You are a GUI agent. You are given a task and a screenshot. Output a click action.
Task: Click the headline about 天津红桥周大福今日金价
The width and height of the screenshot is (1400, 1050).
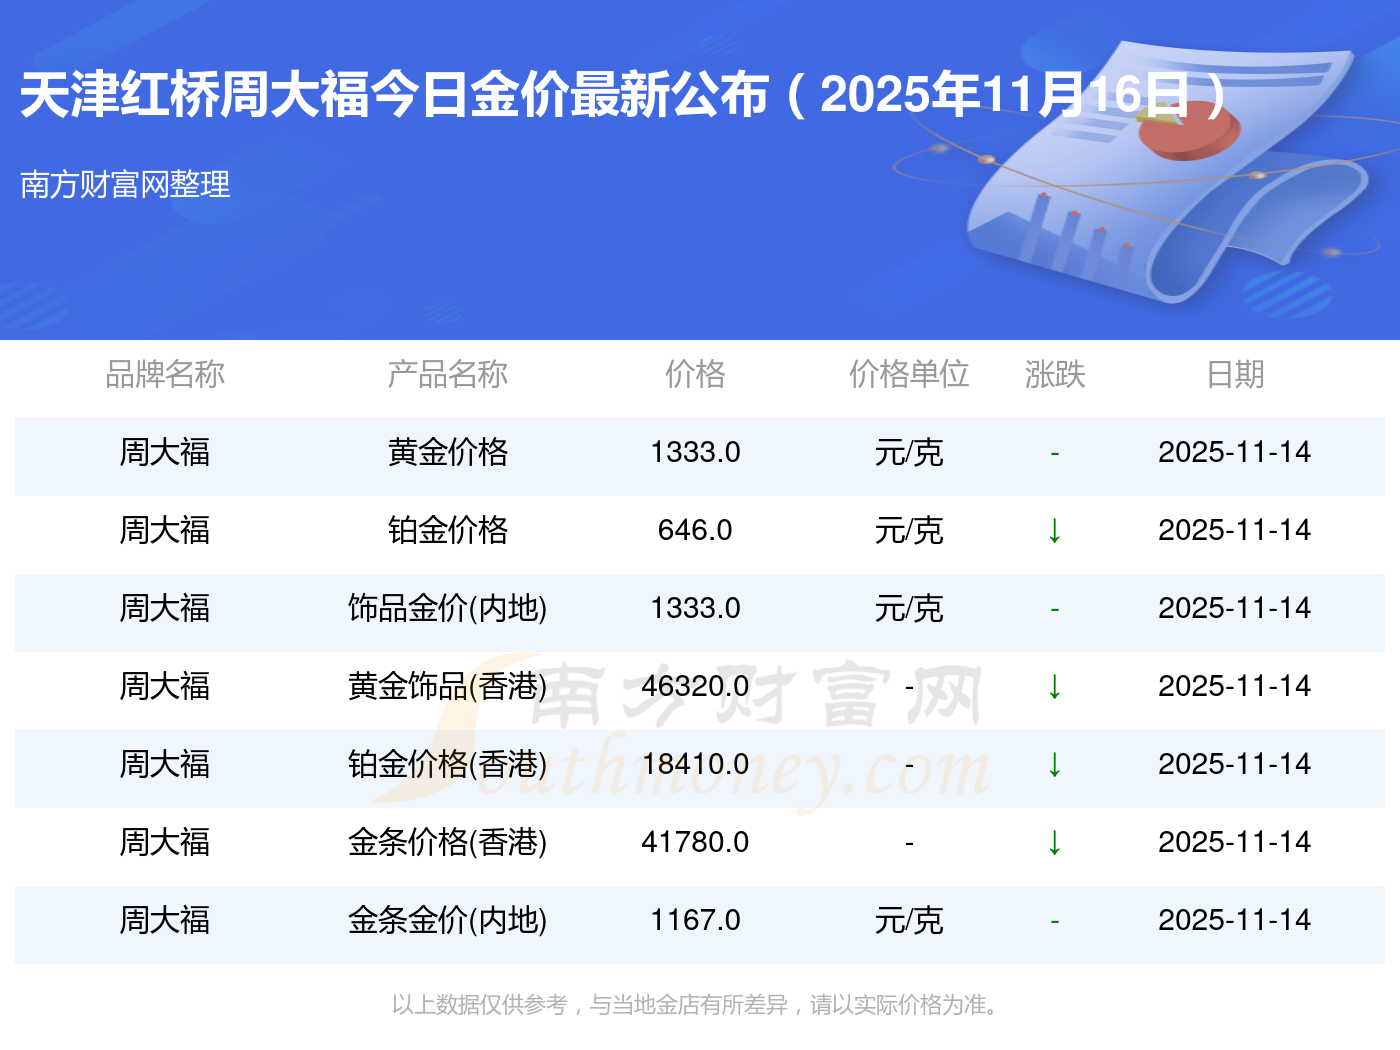623,95
